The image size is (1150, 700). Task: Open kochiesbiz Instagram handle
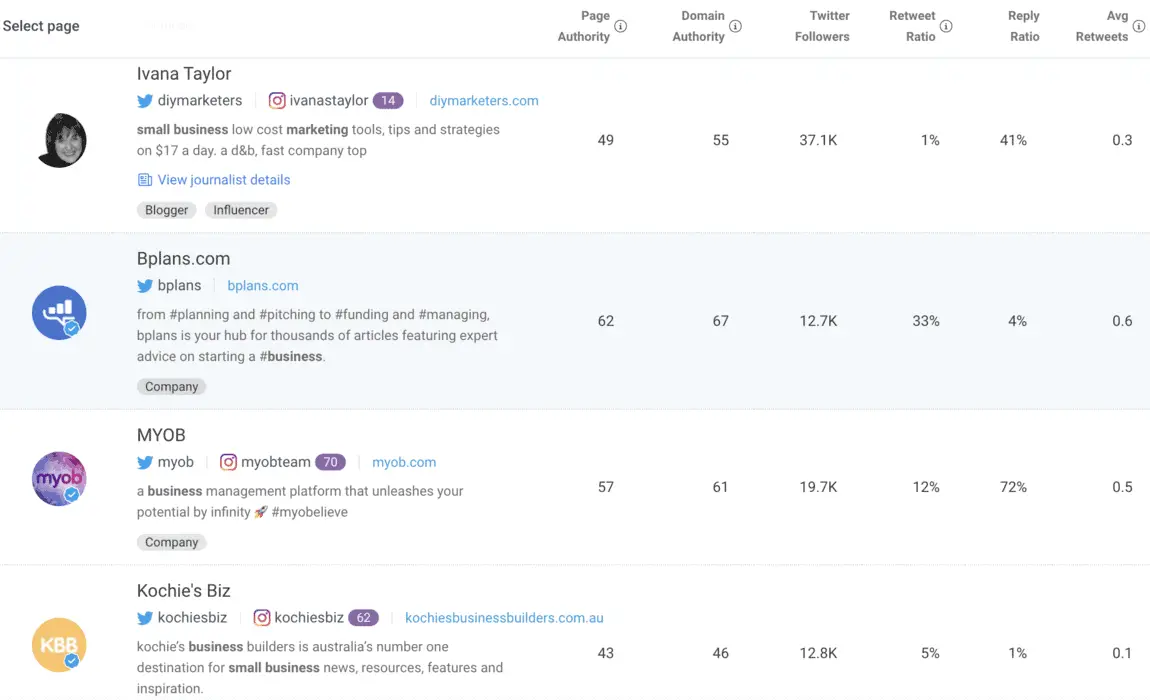(309, 618)
